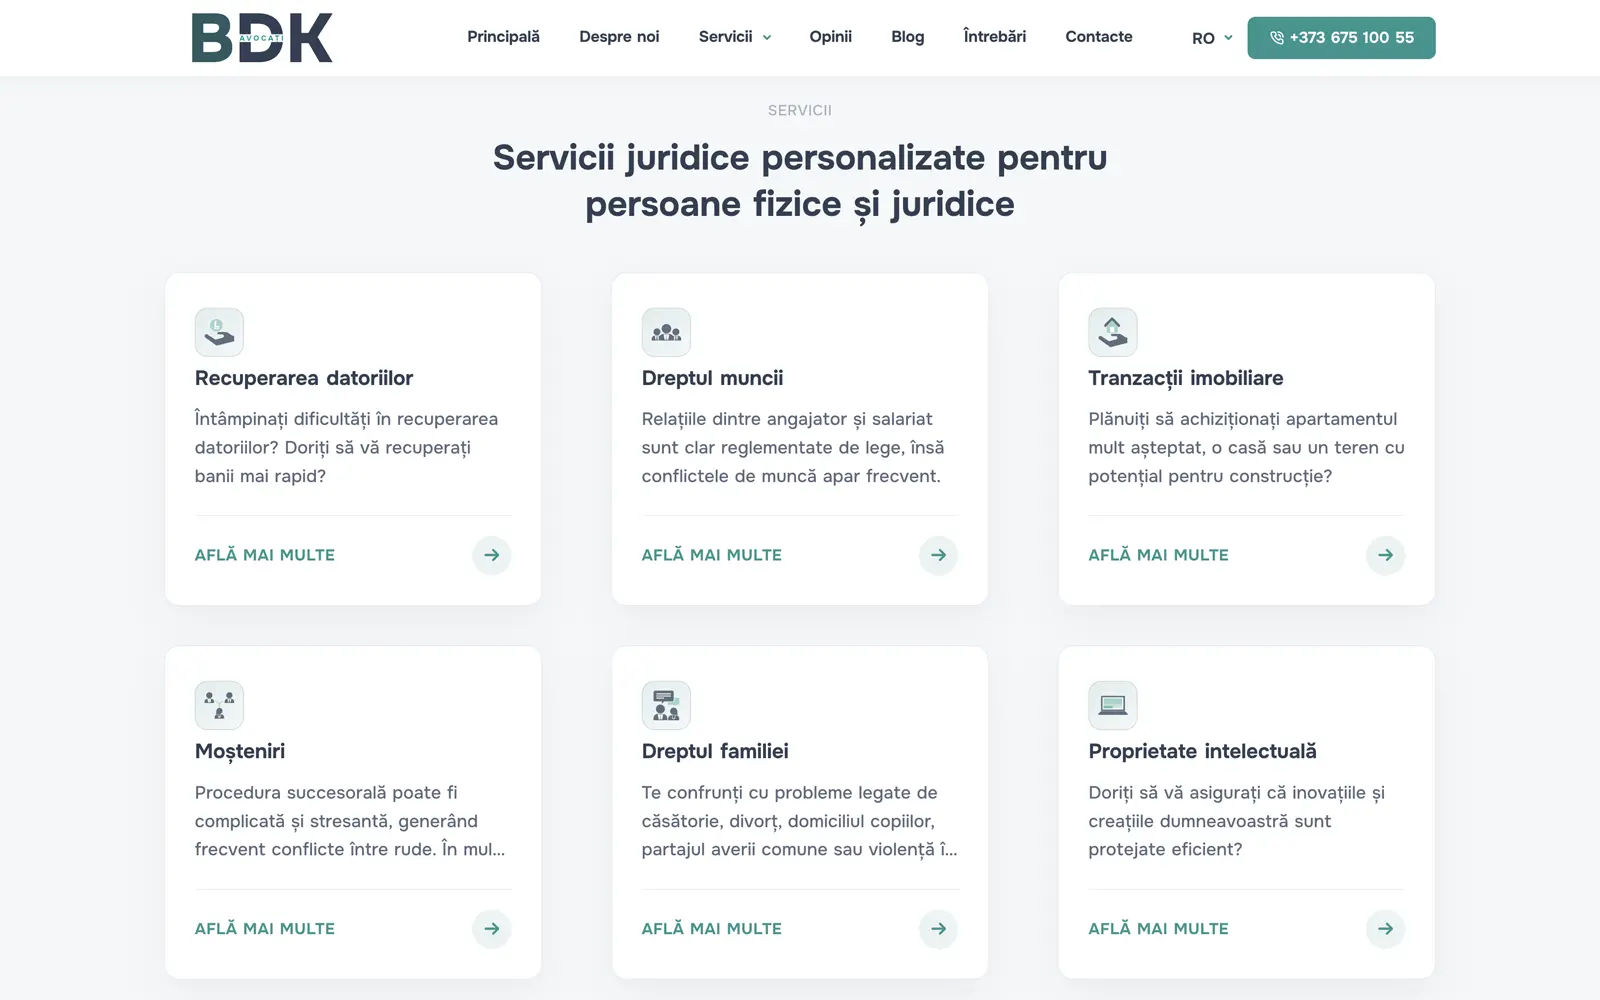Image resolution: width=1600 pixels, height=1000 pixels.
Task: Expand the Servicii navigation dropdown
Action: (x=735, y=37)
